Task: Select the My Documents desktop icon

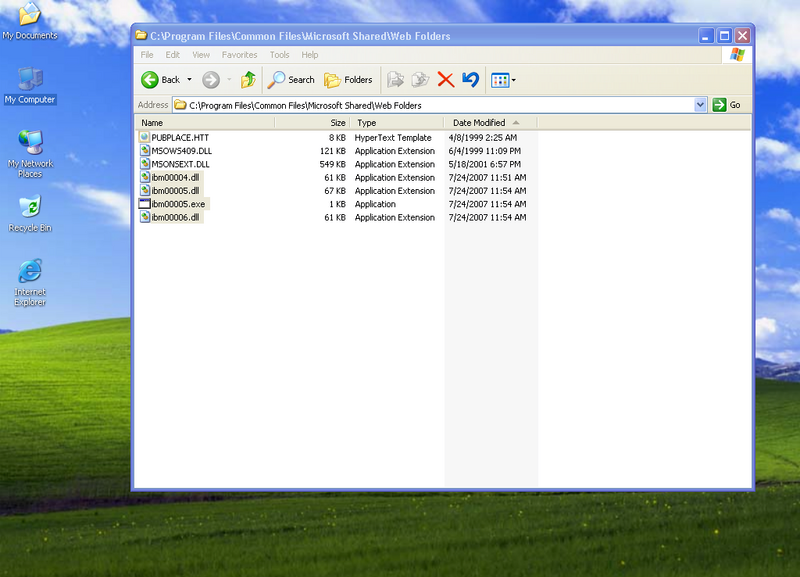Action: 30,21
